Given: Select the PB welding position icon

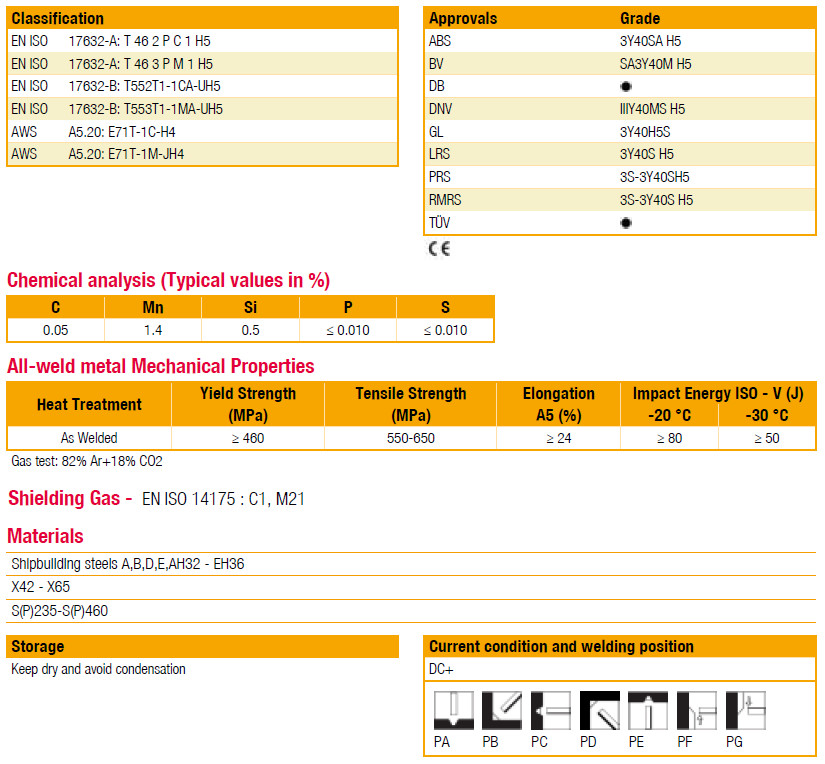Looking at the screenshot, I should tap(502, 711).
